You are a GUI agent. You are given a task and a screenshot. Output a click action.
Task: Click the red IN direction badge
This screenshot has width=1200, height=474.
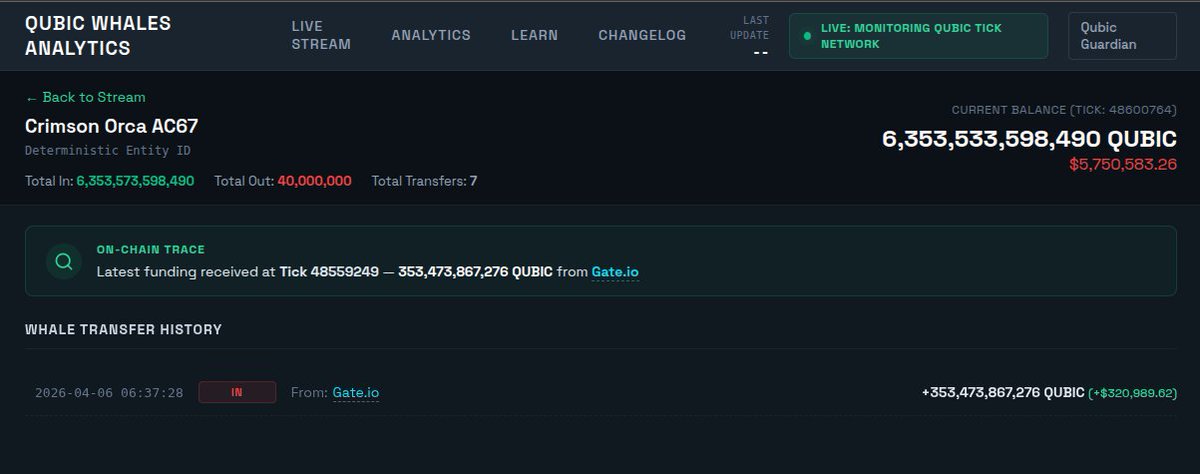[237, 392]
